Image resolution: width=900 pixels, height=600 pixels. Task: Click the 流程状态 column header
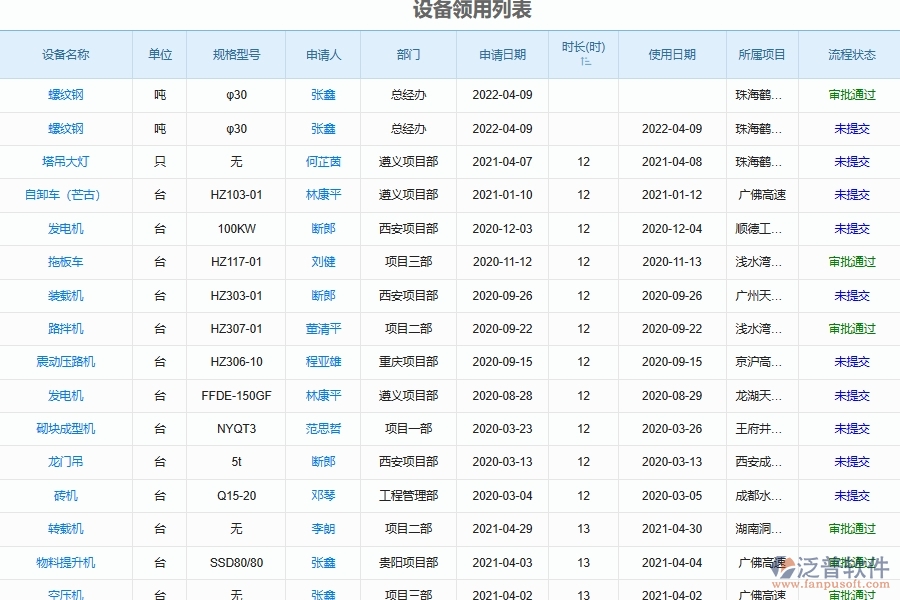click(x=850, y=55)
